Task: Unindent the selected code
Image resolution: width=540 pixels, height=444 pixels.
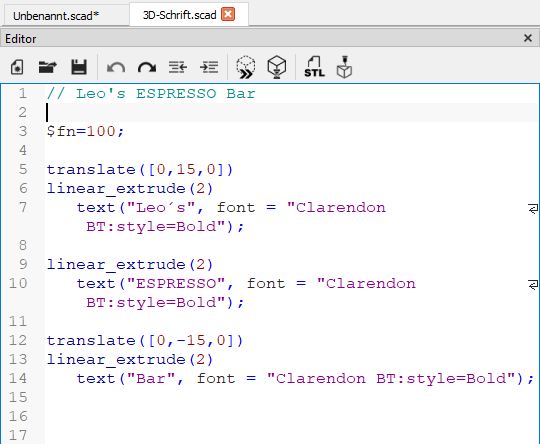Action: pyautogui.click(x=178, y=67)
